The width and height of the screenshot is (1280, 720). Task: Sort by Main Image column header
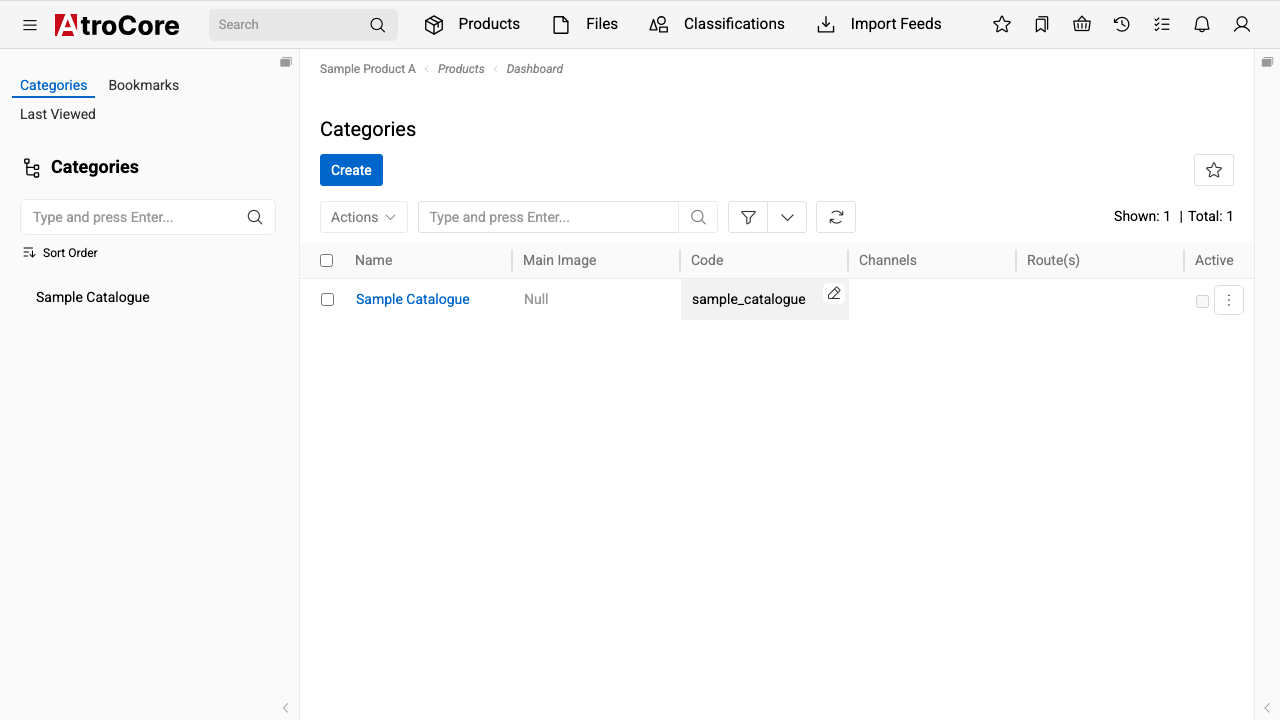560,260
